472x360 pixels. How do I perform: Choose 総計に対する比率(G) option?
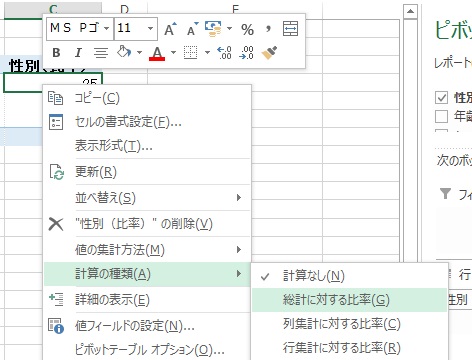point(349,300)
